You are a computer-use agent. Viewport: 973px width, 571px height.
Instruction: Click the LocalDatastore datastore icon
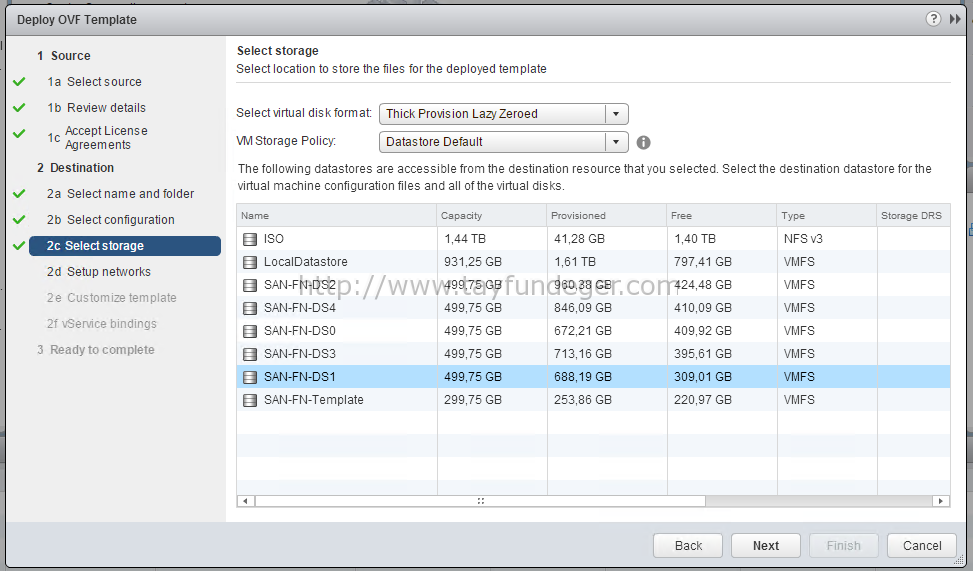pos(250,262)
